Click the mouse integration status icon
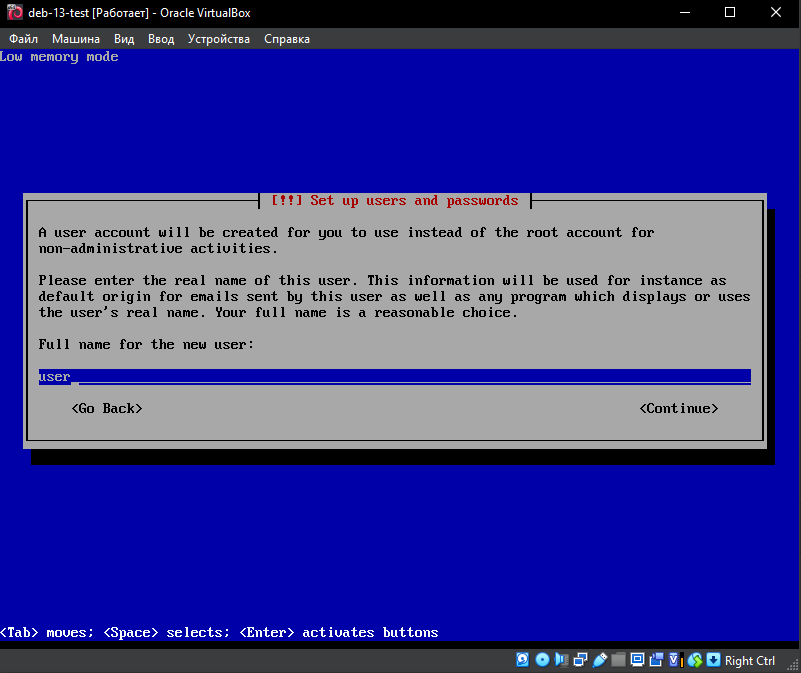Viewport: 801px width, 673px height. pos(694,660)
